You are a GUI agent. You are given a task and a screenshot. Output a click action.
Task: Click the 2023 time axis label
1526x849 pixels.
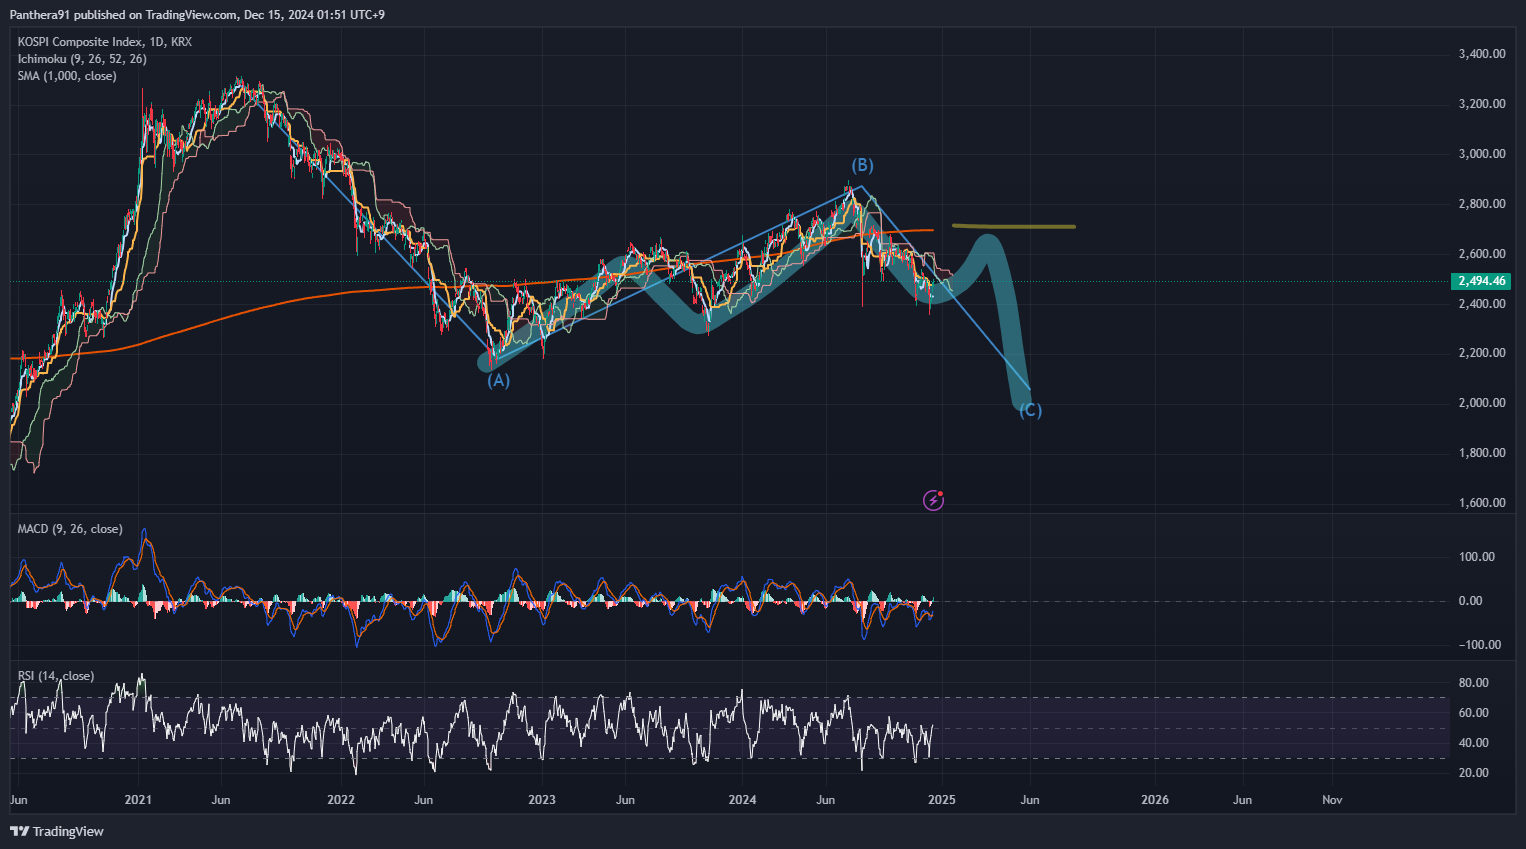click(542, 800)
